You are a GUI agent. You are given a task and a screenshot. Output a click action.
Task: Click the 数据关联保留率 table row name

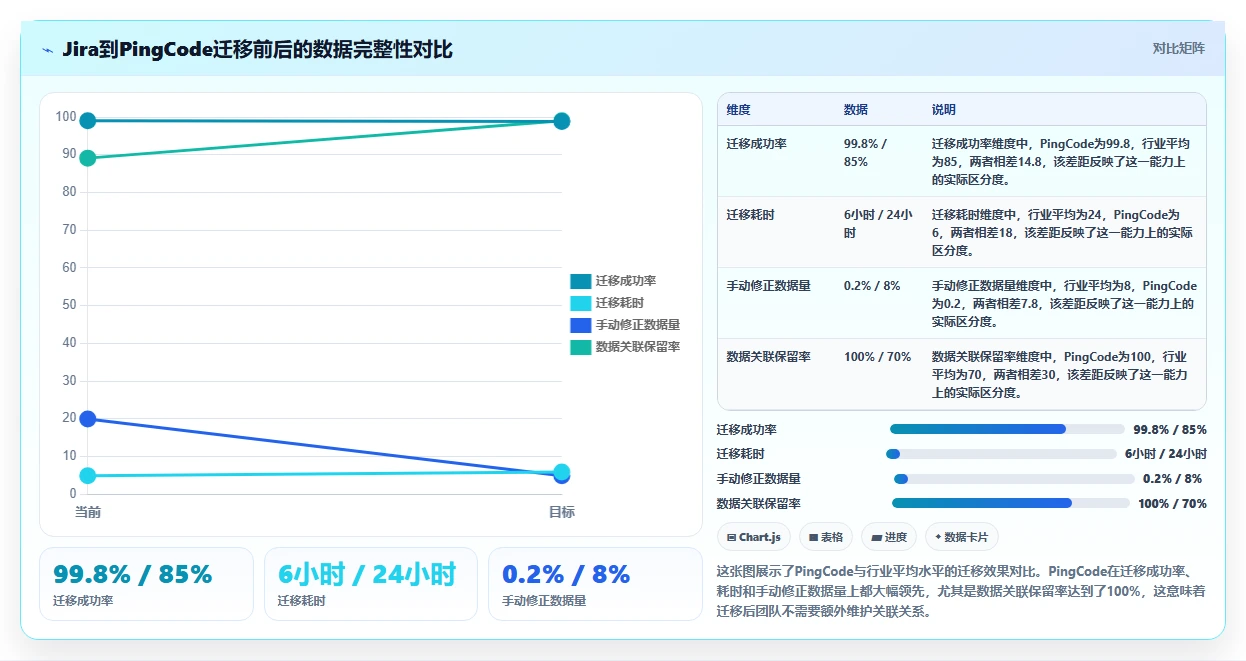[768, 357]
